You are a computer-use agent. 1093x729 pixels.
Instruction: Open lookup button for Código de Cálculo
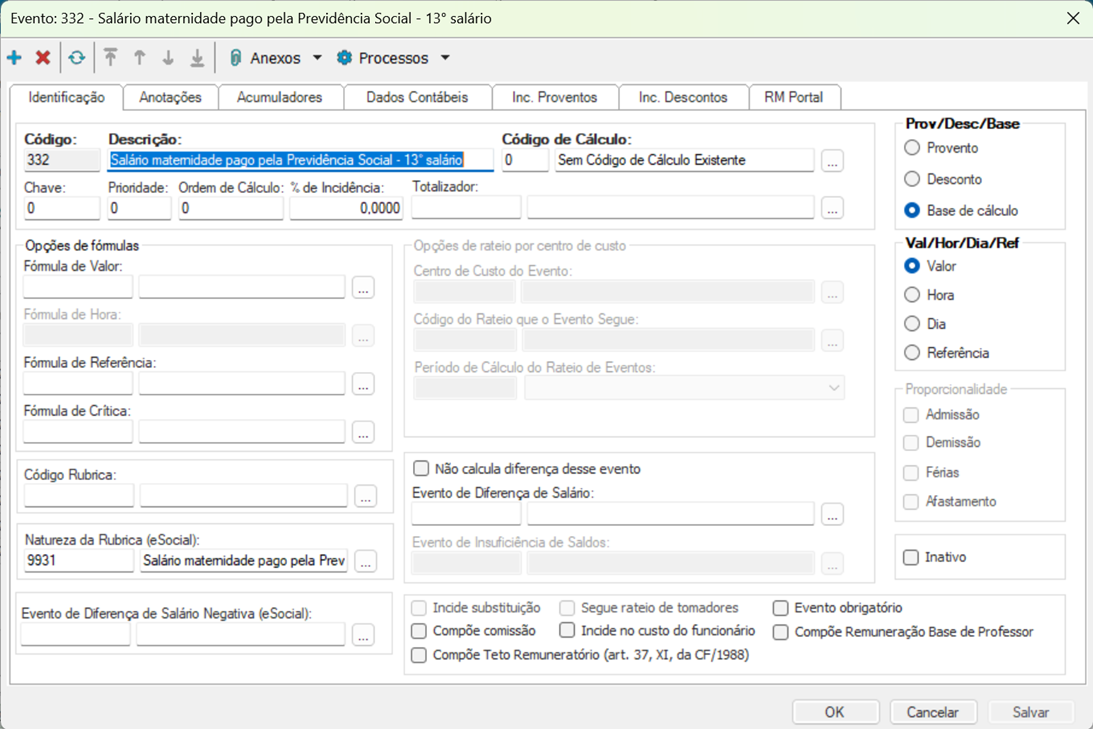point(832,161)
